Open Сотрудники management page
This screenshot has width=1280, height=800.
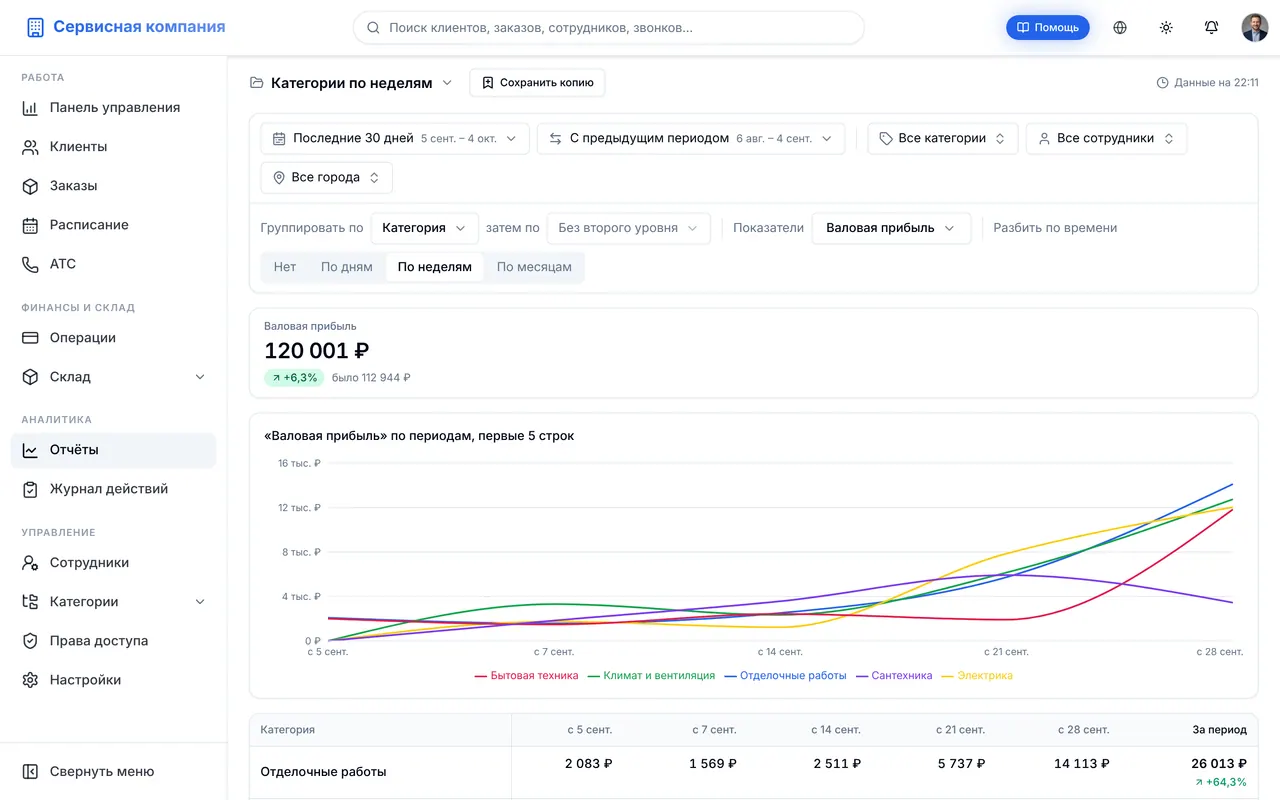pyautogui.click(x=114, y=562)
